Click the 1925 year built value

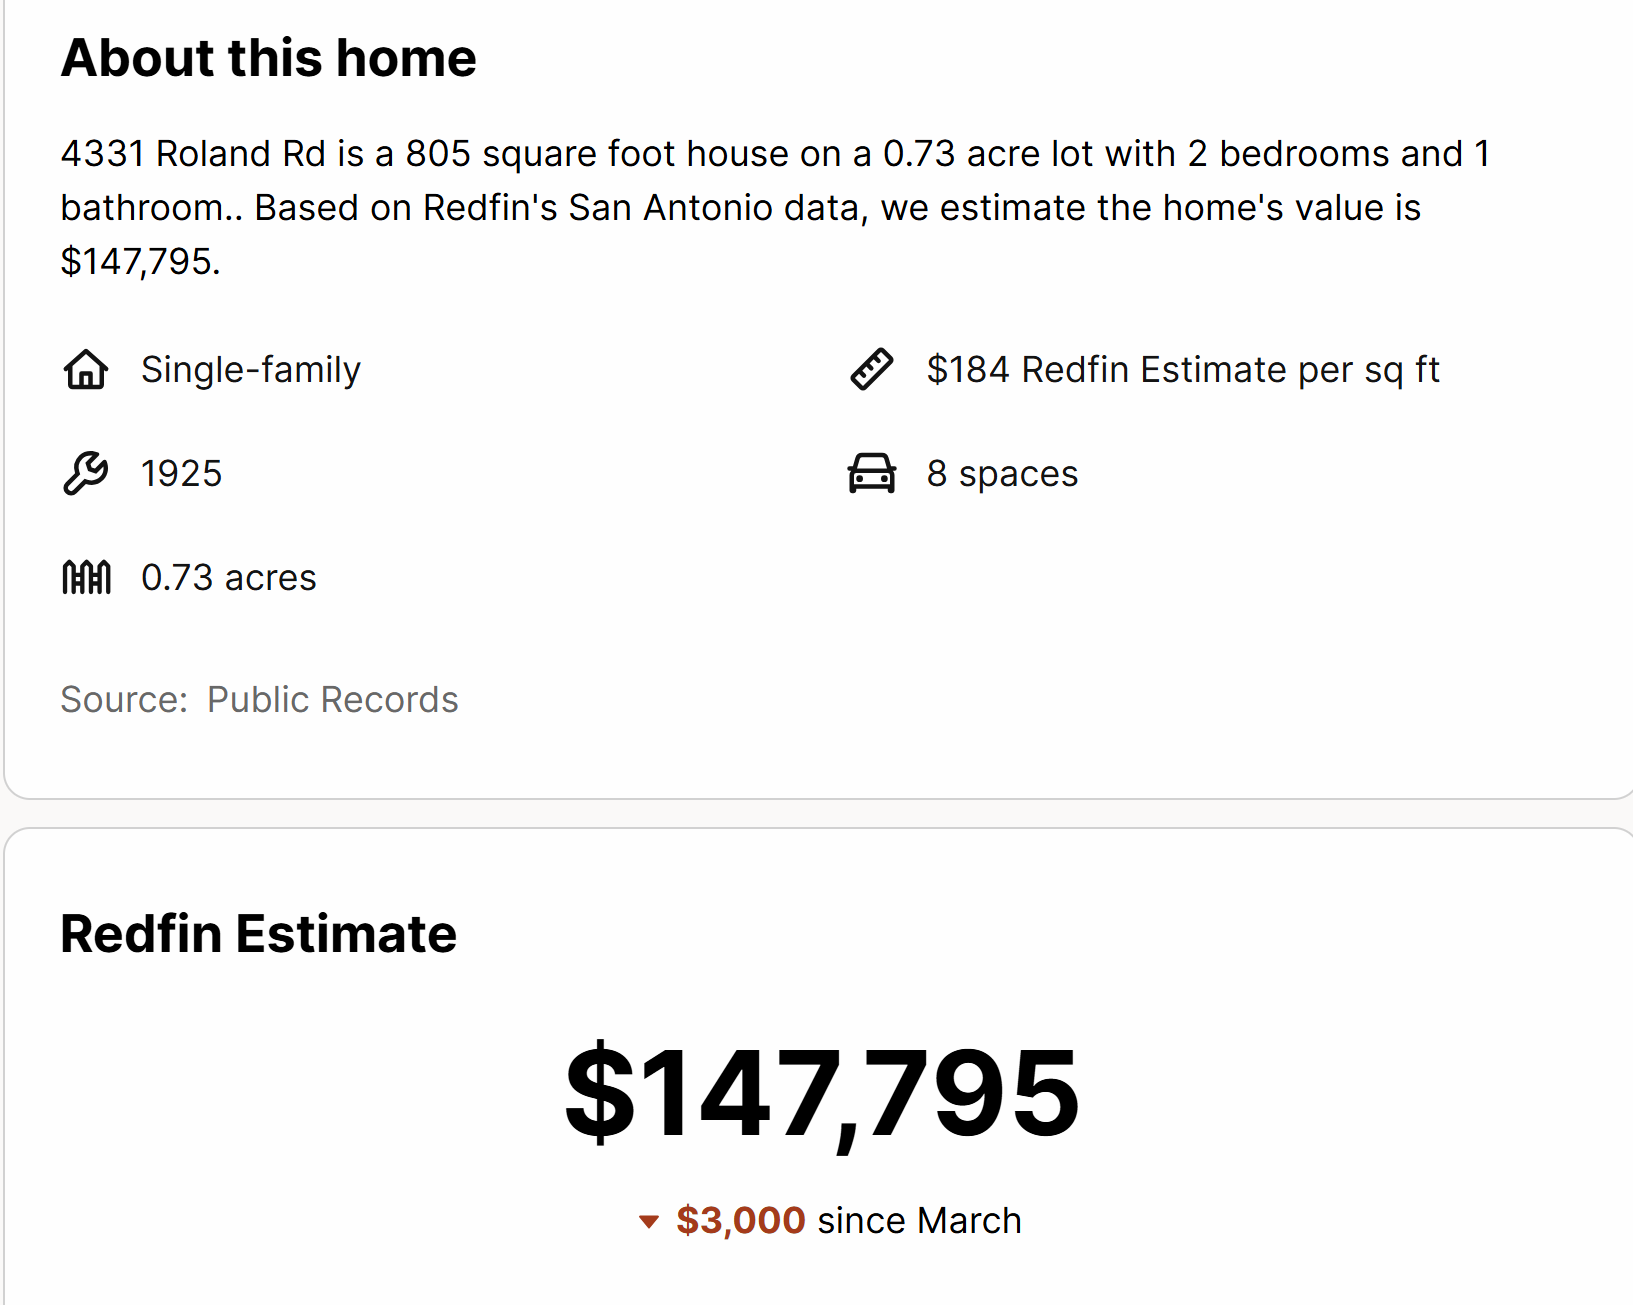point(181,474)
